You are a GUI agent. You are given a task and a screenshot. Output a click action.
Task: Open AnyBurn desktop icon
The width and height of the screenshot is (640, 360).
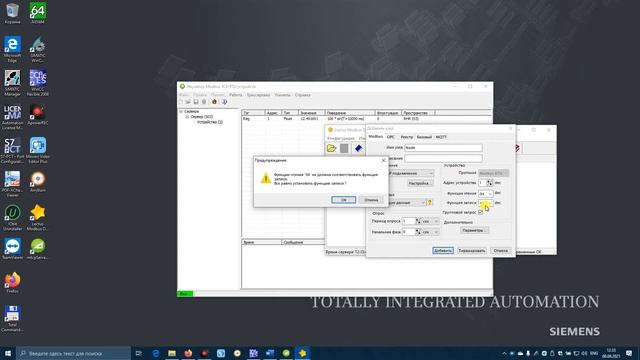coord(38,182)
